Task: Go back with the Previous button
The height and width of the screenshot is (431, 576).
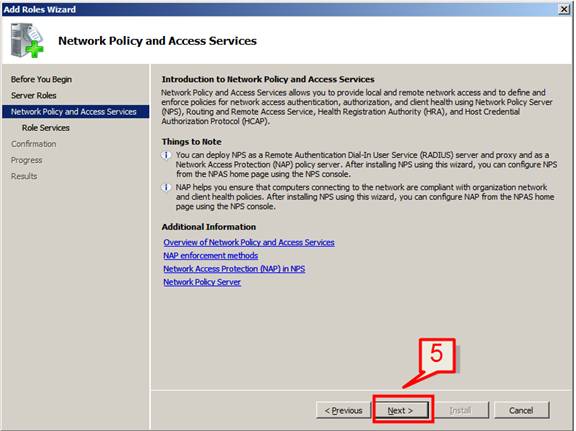Action: pos(344,410)
